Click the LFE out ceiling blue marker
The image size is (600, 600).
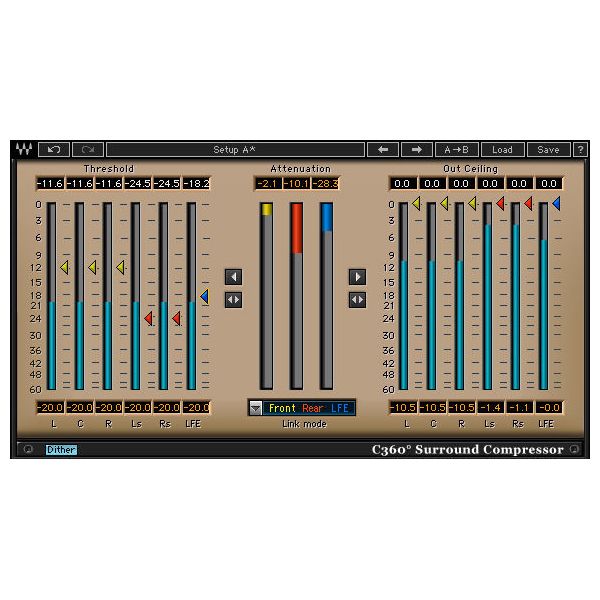(556, 203)
